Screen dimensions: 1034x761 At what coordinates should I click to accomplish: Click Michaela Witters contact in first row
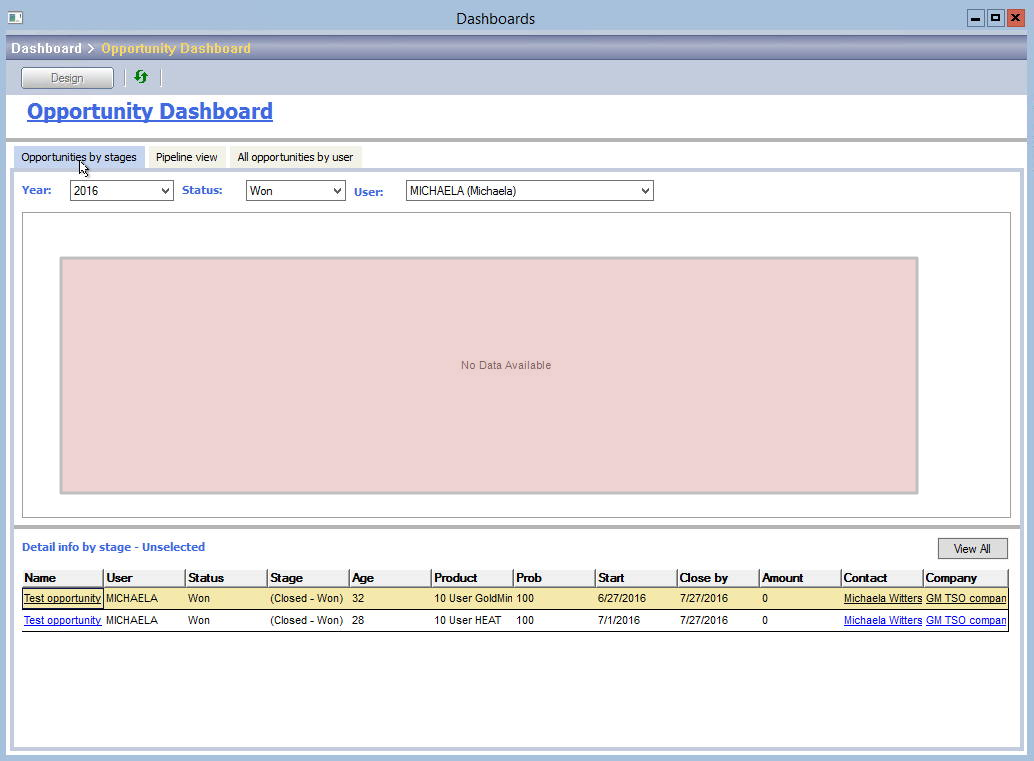click(x=882, y=599)
